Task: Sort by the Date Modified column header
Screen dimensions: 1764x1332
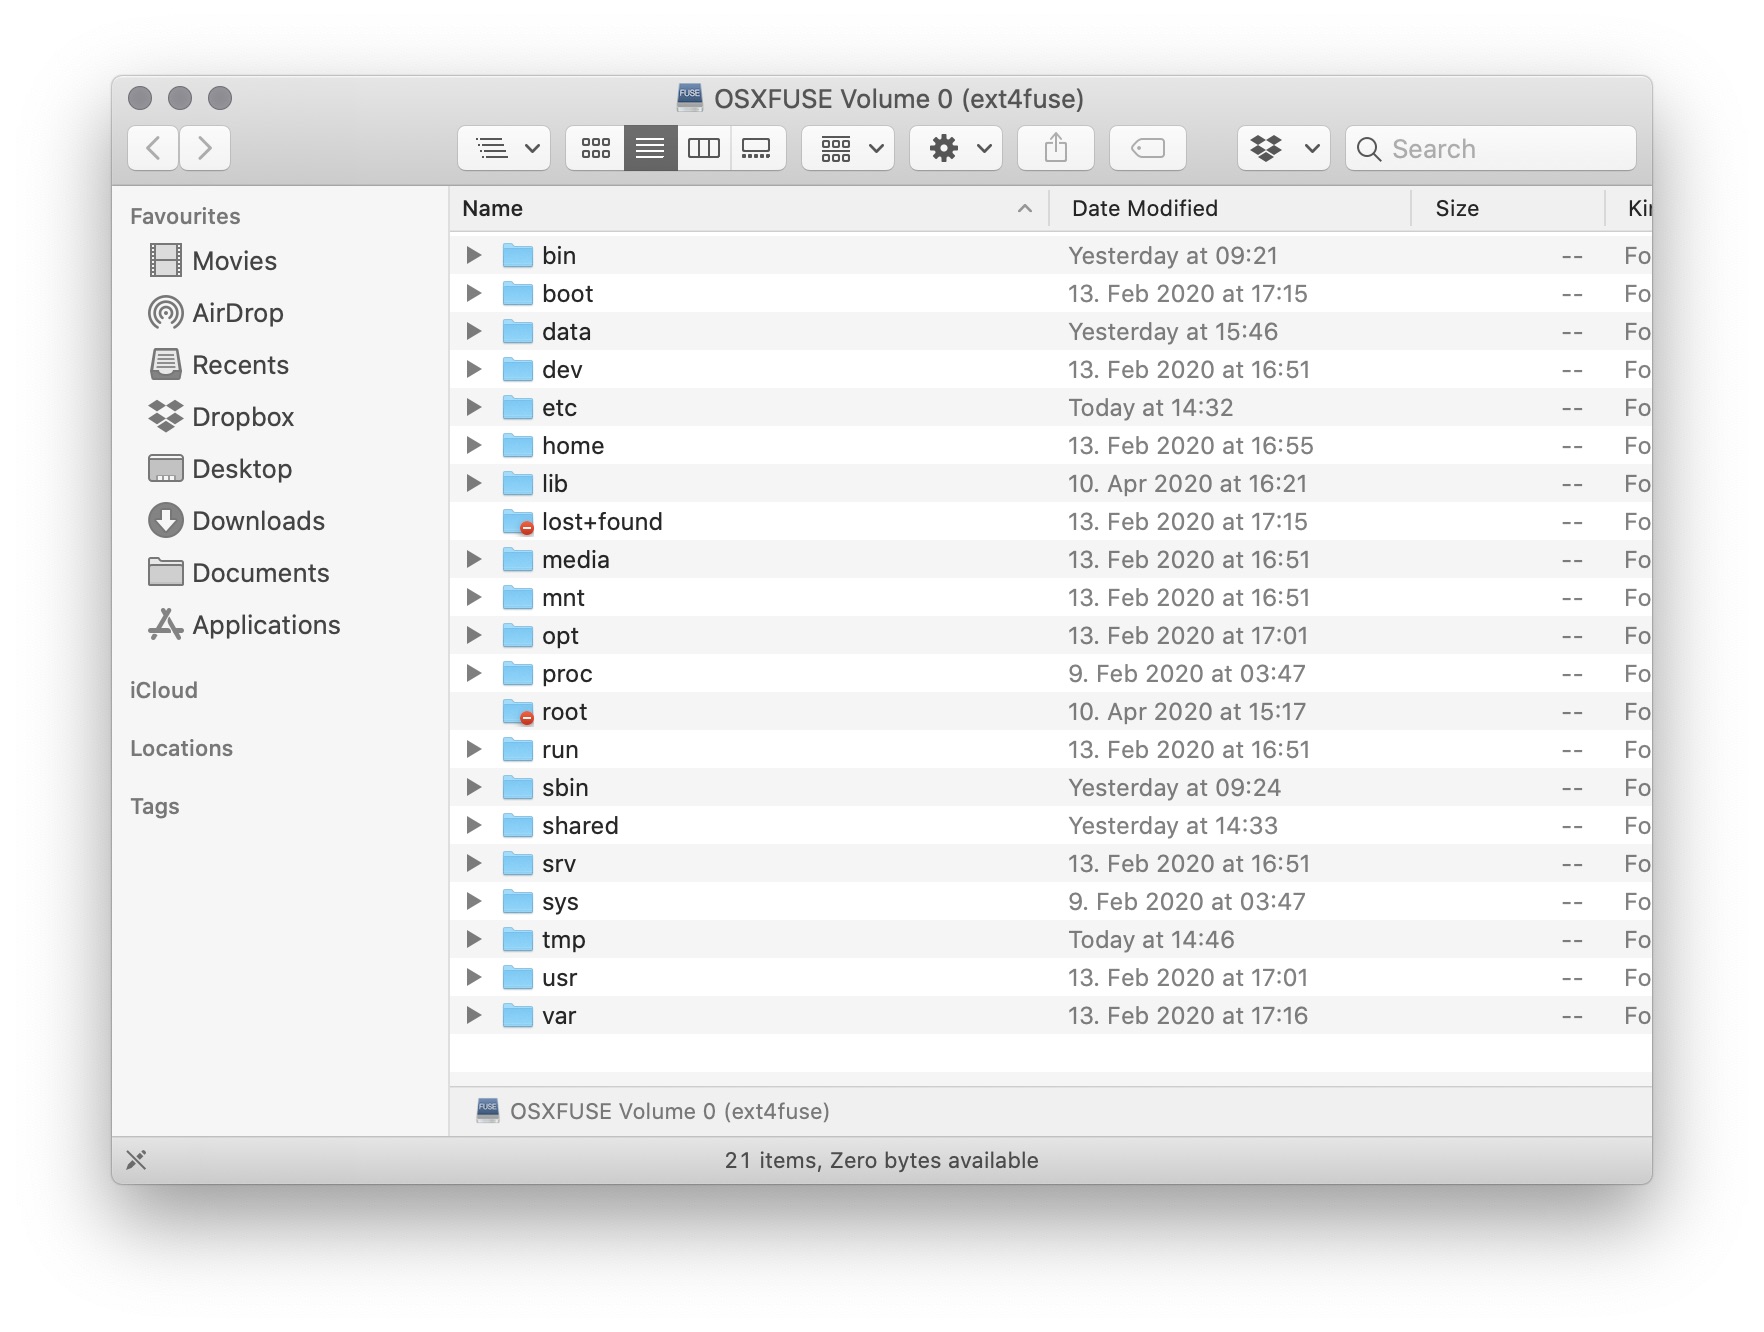Action: [x=1230, y=208]
